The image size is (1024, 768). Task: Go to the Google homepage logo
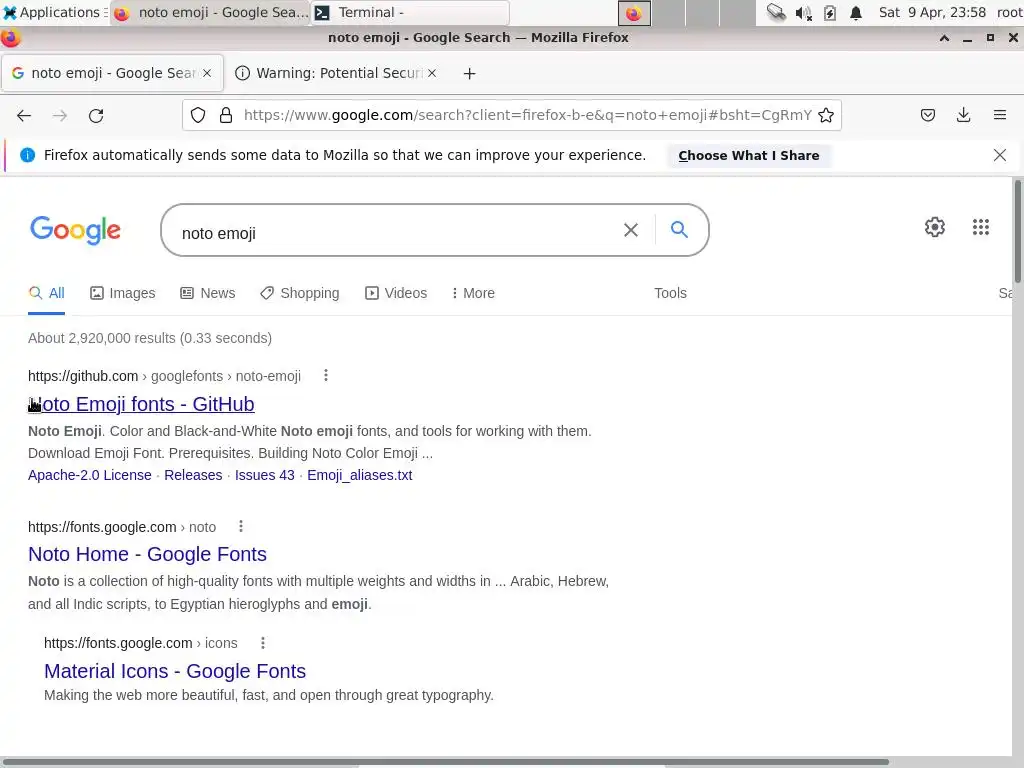coord(75,230)
